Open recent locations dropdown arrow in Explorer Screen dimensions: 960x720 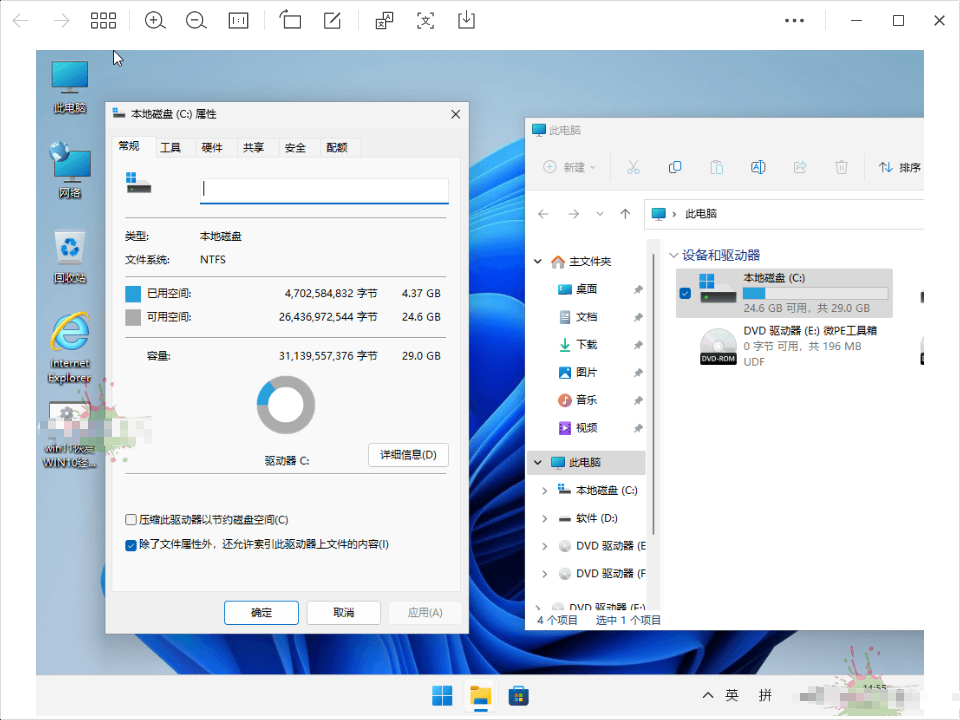tap(600, 214)
